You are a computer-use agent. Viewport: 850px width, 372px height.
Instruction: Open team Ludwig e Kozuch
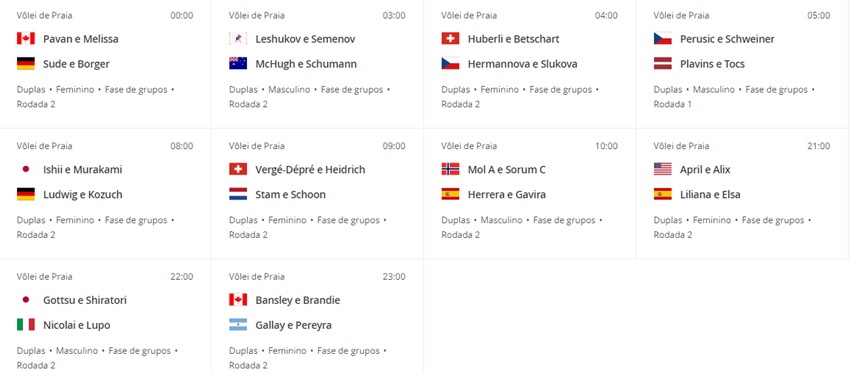(x=82, y=195)
